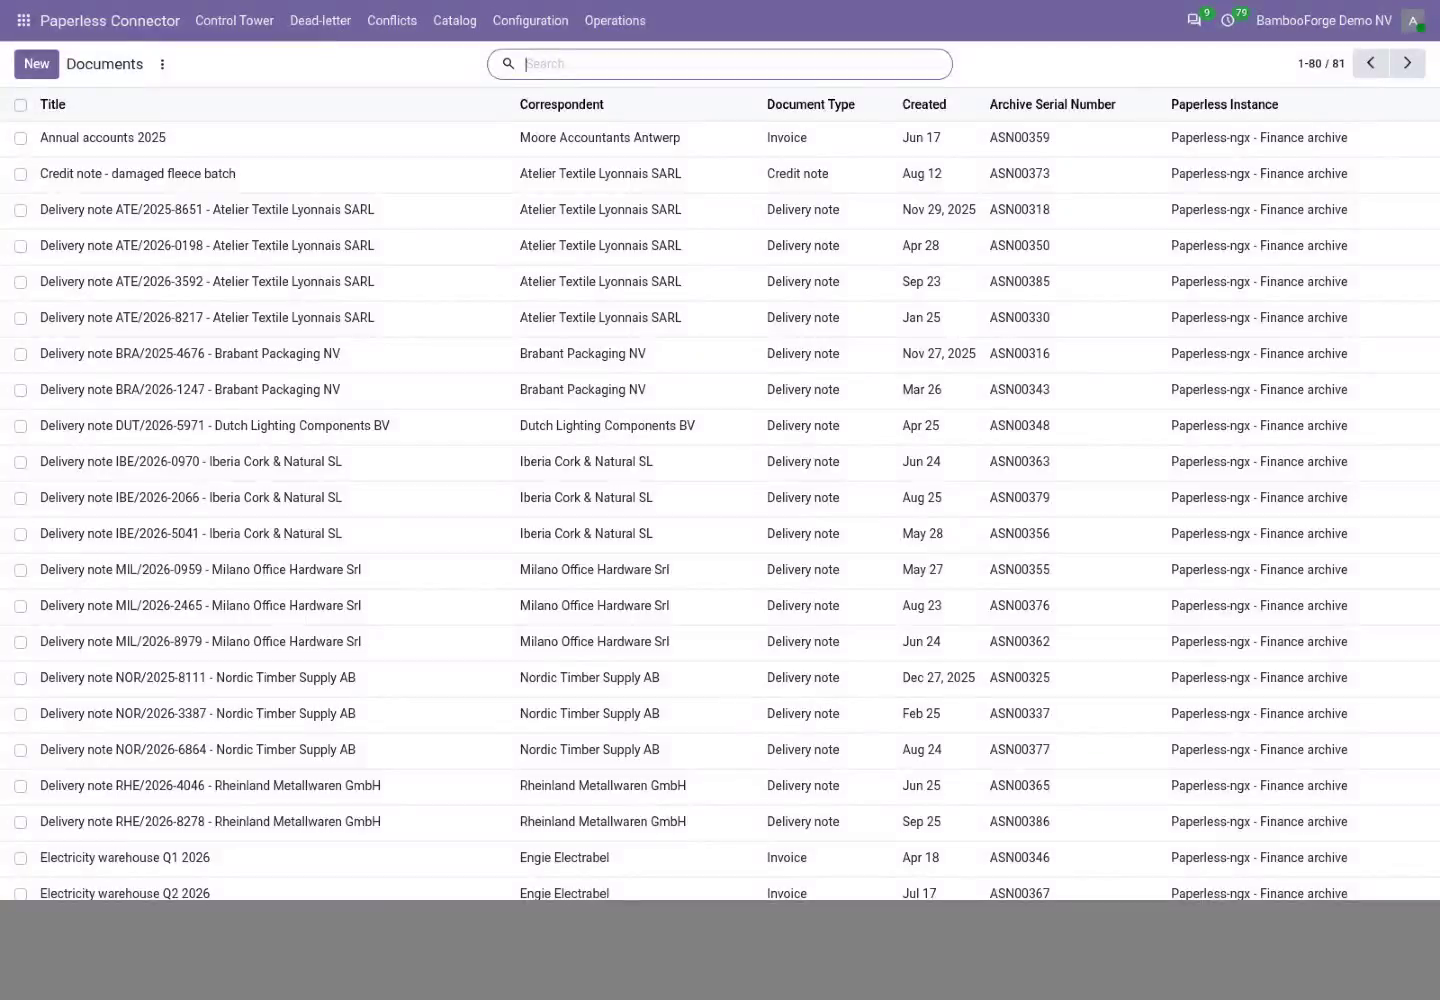Screen dimensions: 1440x1000
Task: Click the user avatar icon
Action: tap(1413, 20)
